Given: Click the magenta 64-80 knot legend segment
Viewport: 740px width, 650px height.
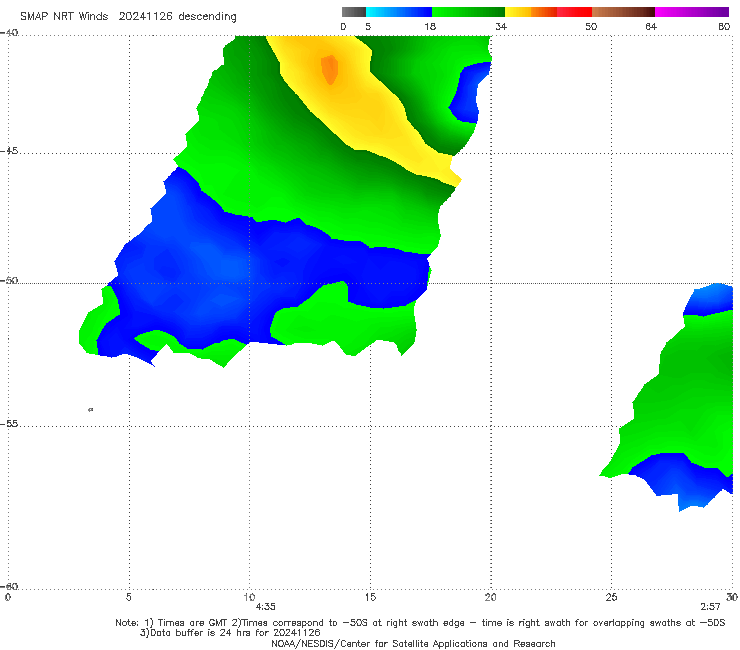Looking at the screenshot, I should (692, 12).
